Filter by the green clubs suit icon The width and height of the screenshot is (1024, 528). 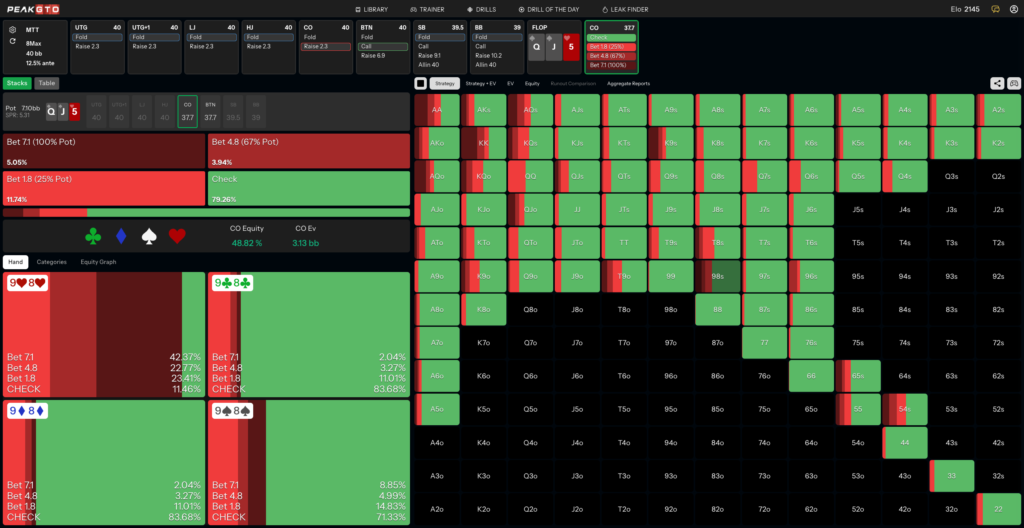pyautogui.click(x=93, y=236)
